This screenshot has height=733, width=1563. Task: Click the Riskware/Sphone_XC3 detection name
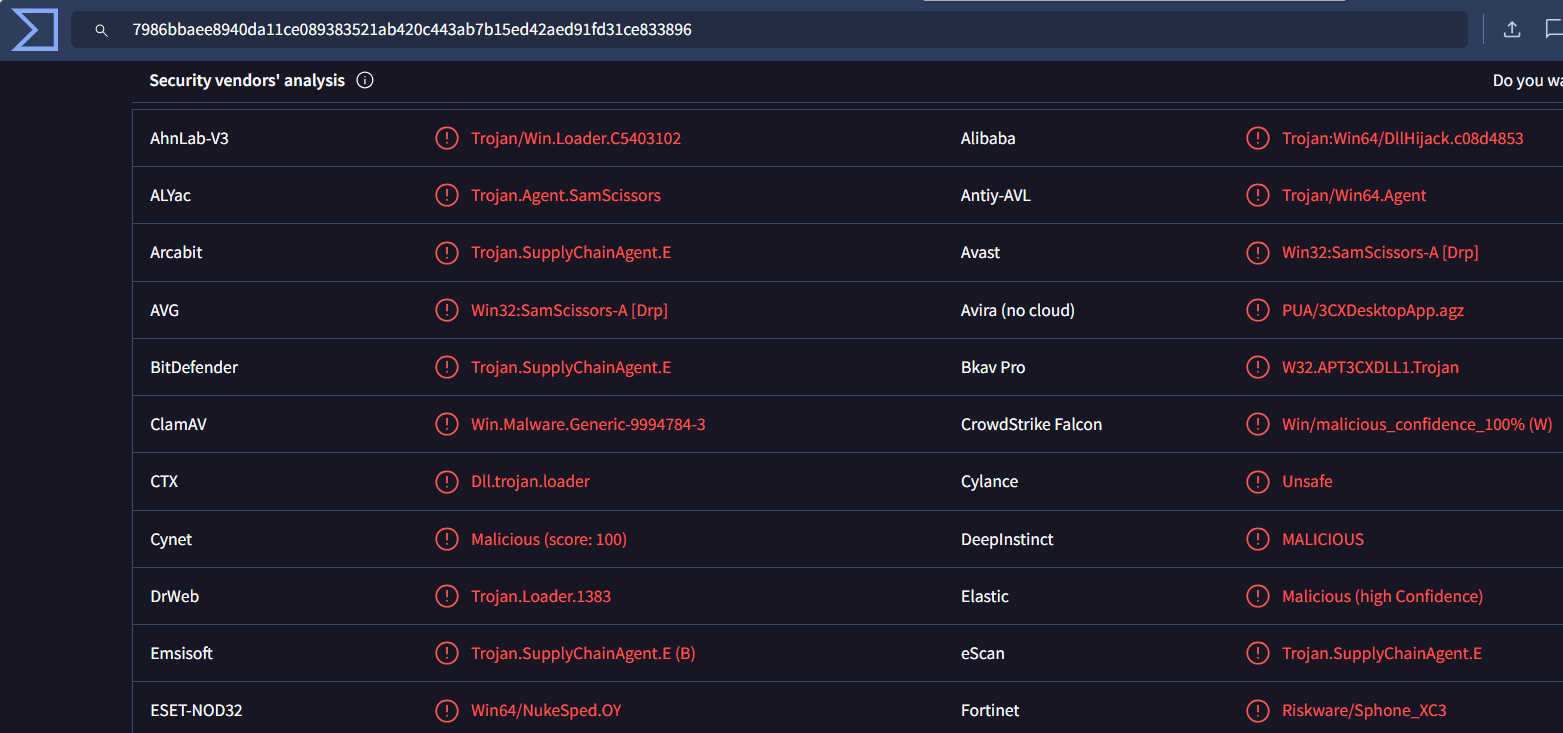pos(1364,710)
